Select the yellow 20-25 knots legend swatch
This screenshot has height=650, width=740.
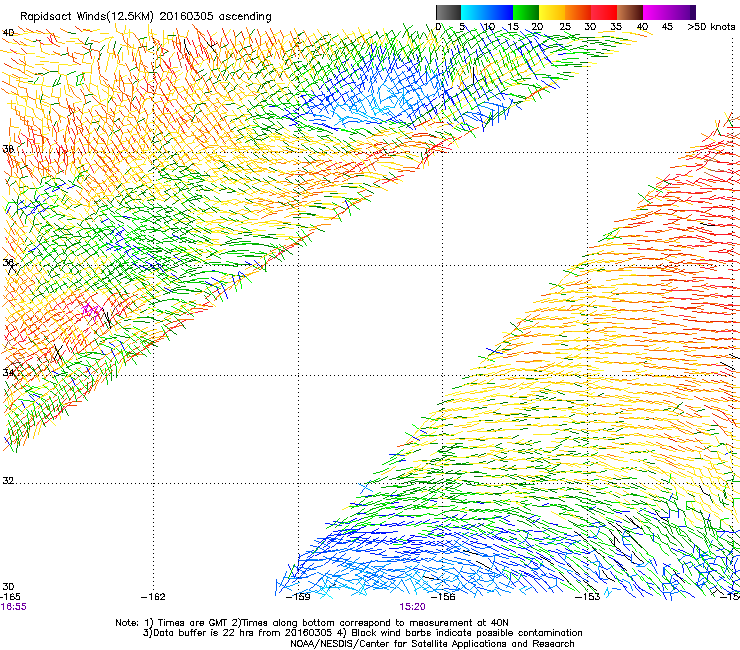552,12
